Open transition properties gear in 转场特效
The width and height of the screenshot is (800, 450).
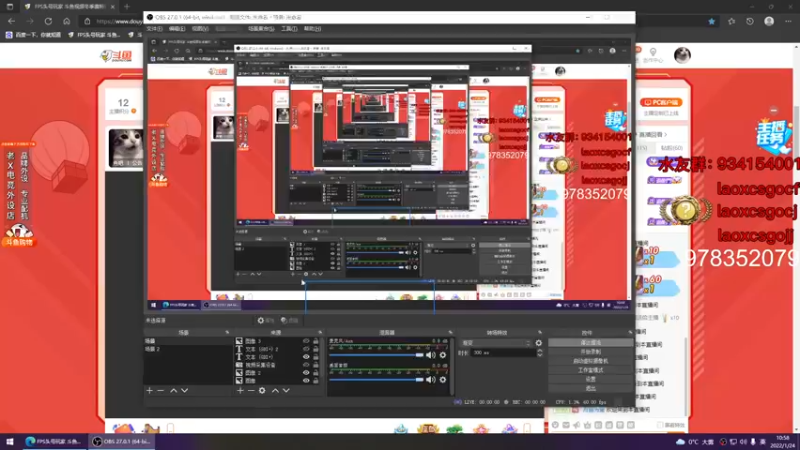point(539,343)
